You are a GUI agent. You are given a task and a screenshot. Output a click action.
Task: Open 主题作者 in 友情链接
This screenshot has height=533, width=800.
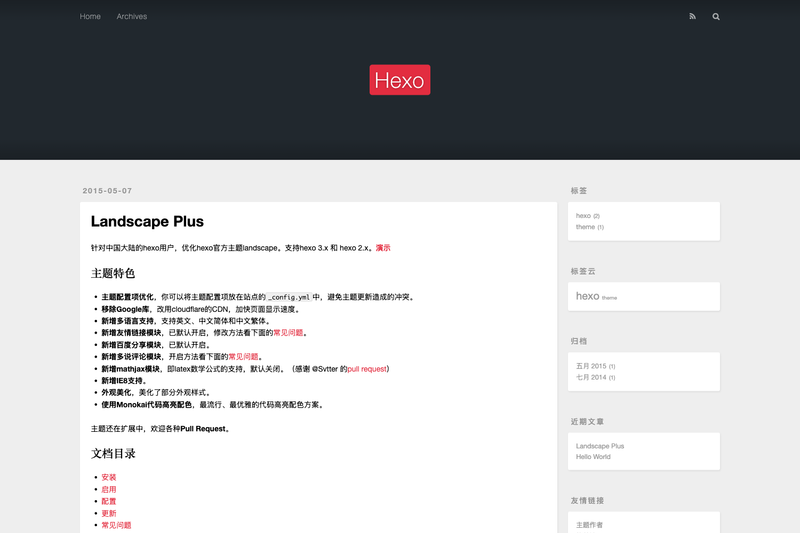589,525
